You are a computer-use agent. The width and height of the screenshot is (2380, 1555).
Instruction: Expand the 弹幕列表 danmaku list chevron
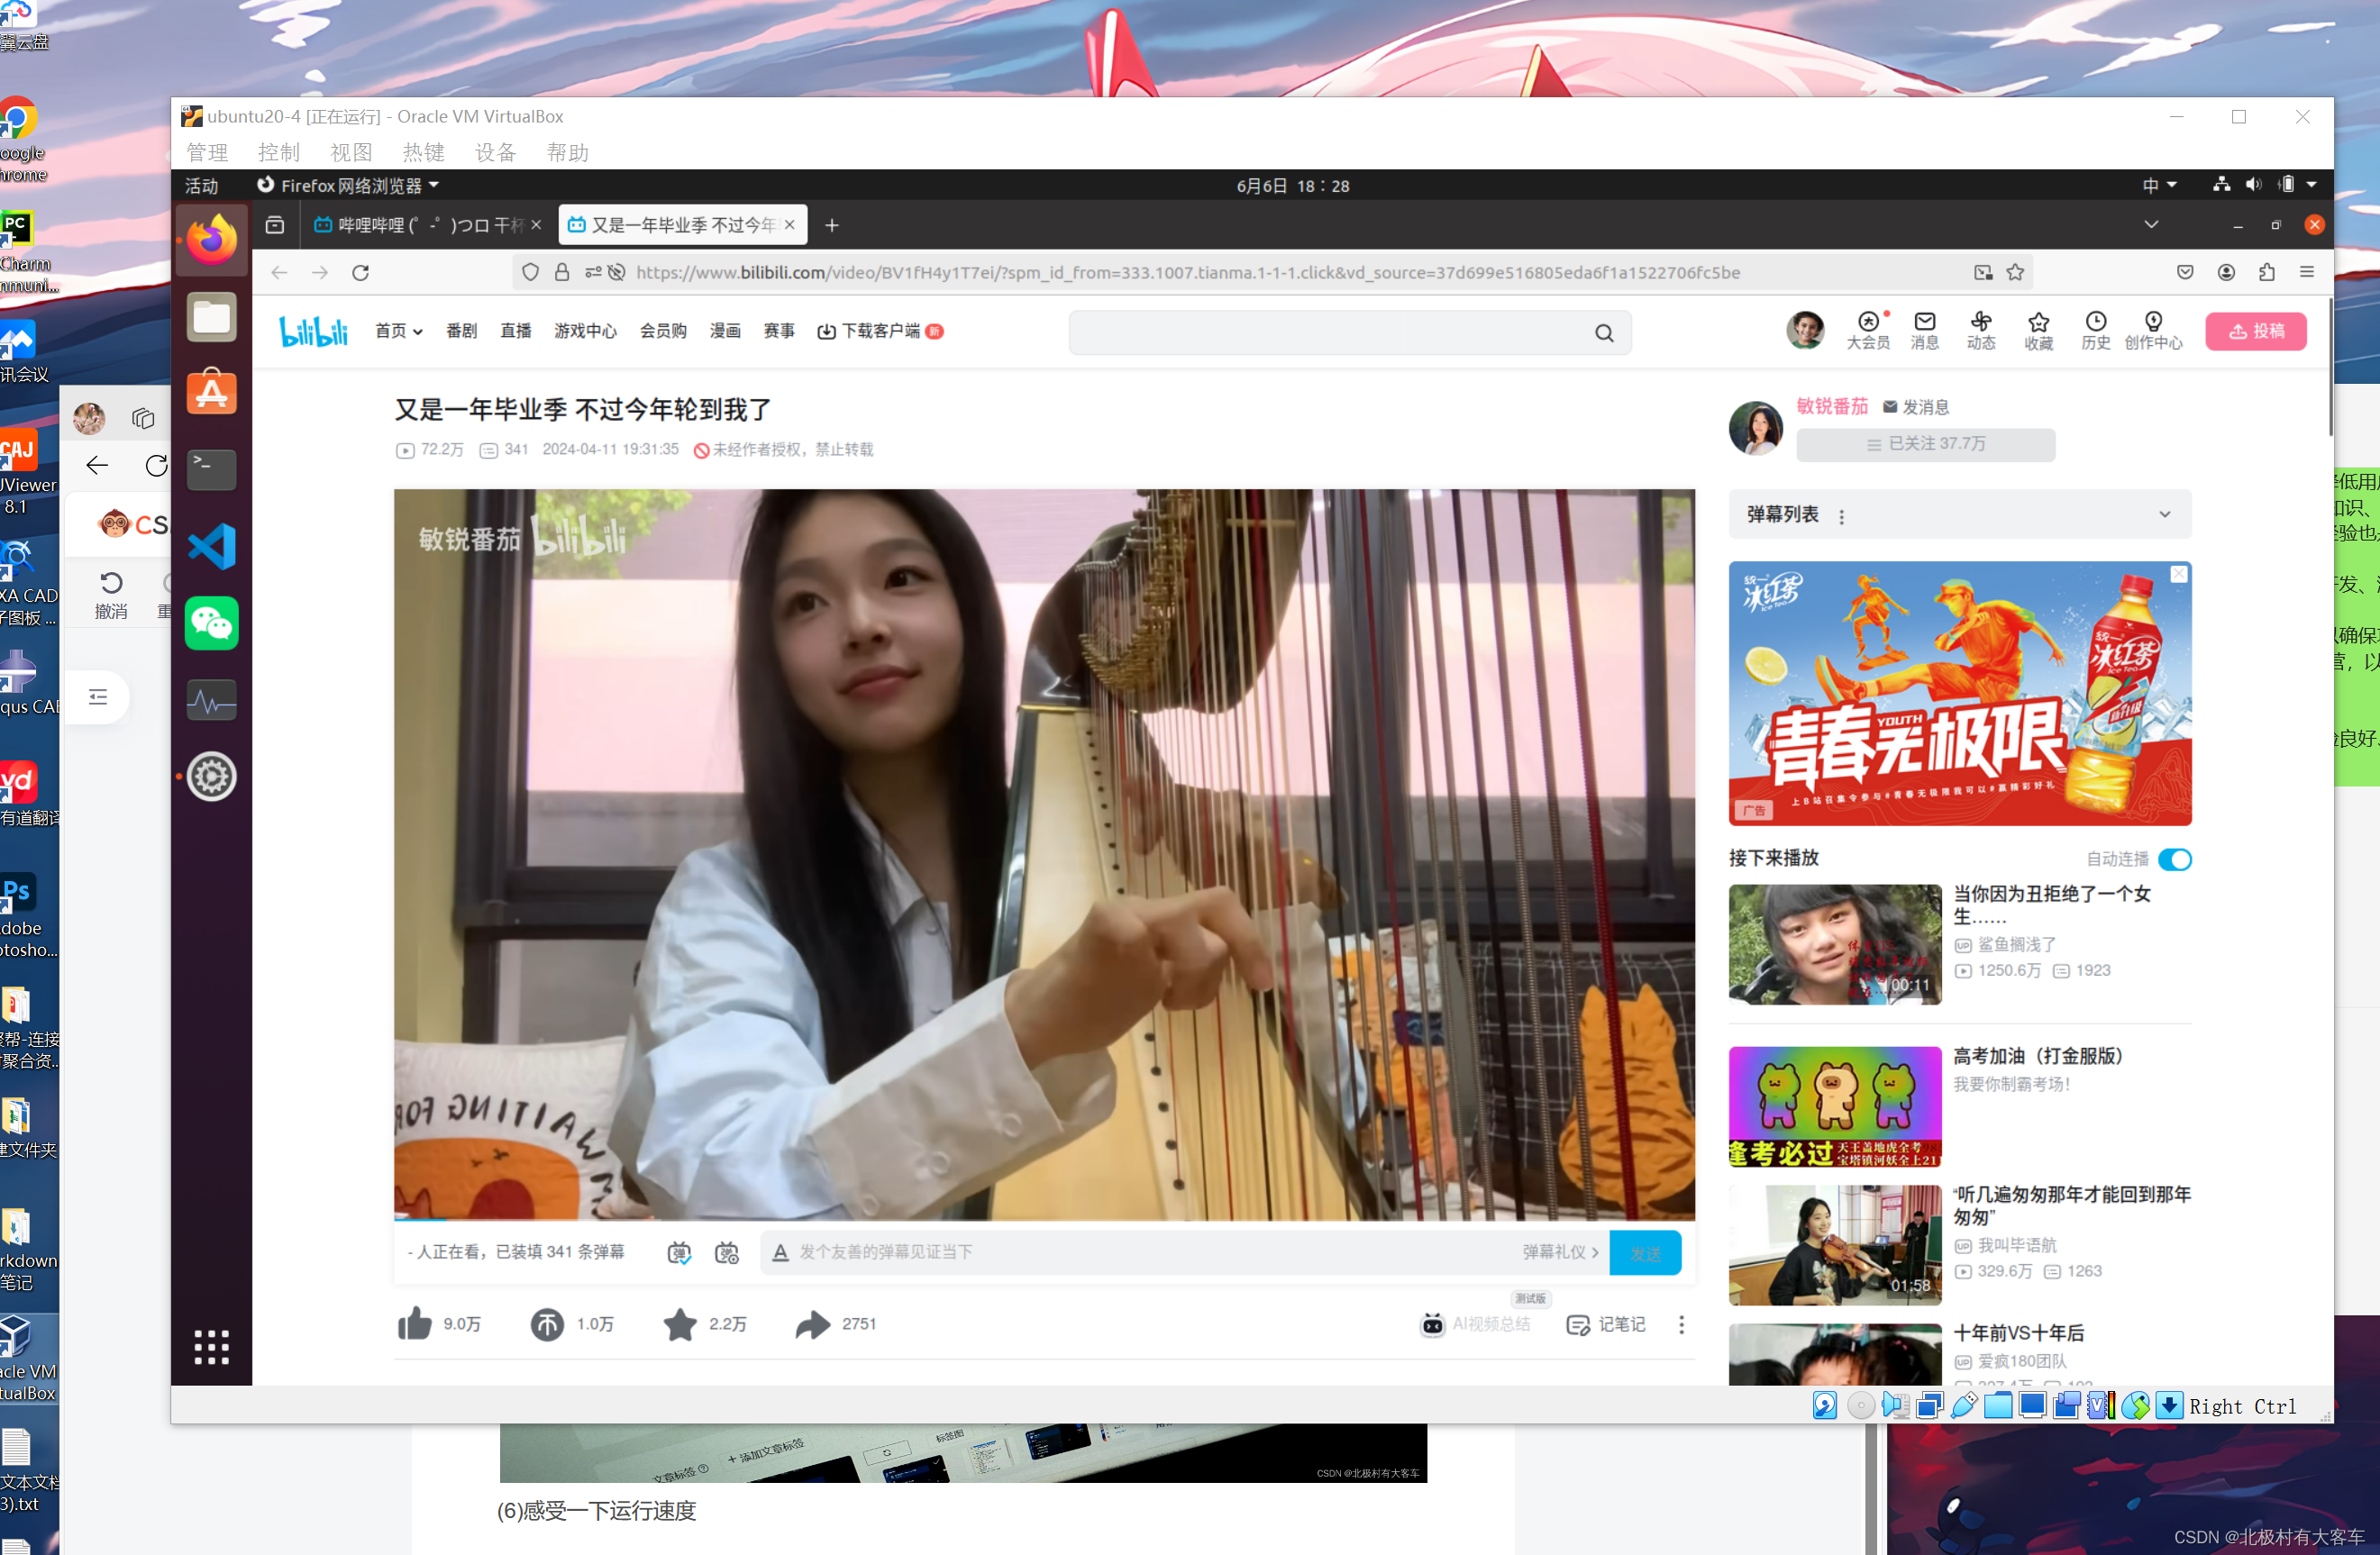pos(2164,514)
